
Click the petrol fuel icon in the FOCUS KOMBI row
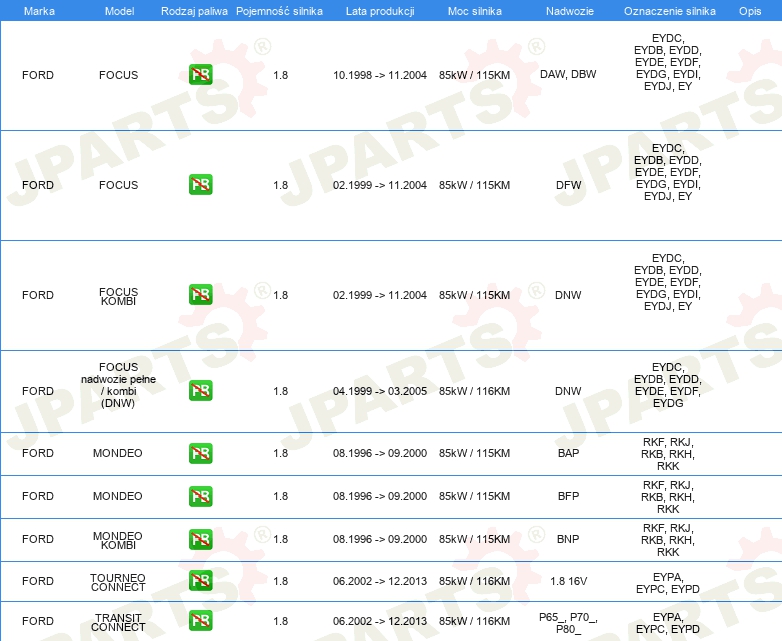(x=200, y=295)
